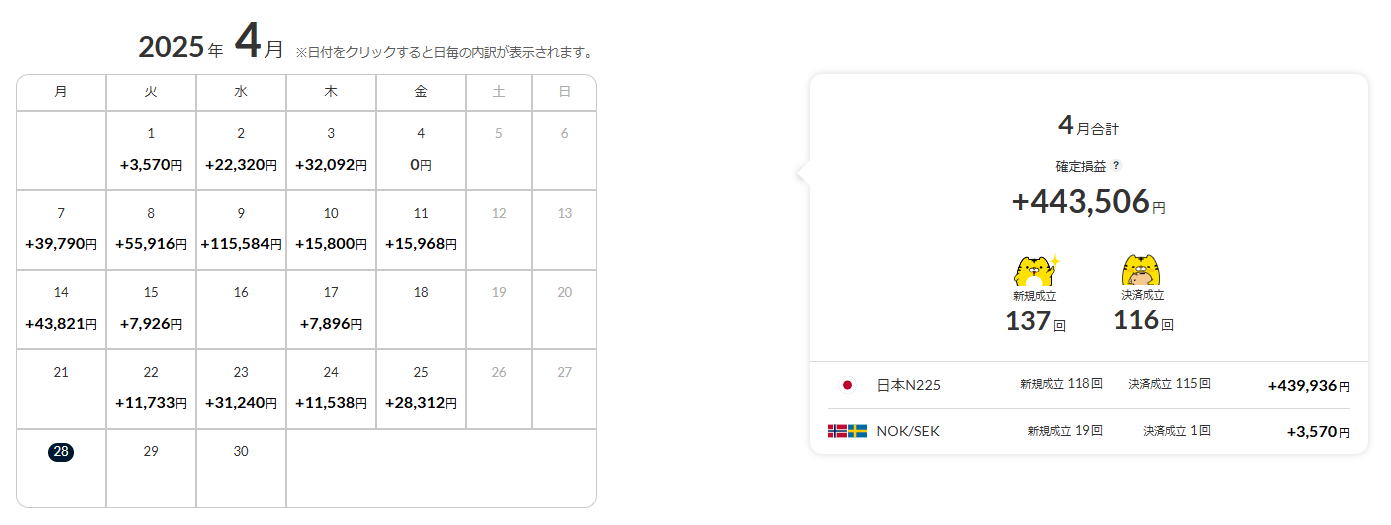Open April 3 breakdown showing +32,092円

[x=331, y=150]
